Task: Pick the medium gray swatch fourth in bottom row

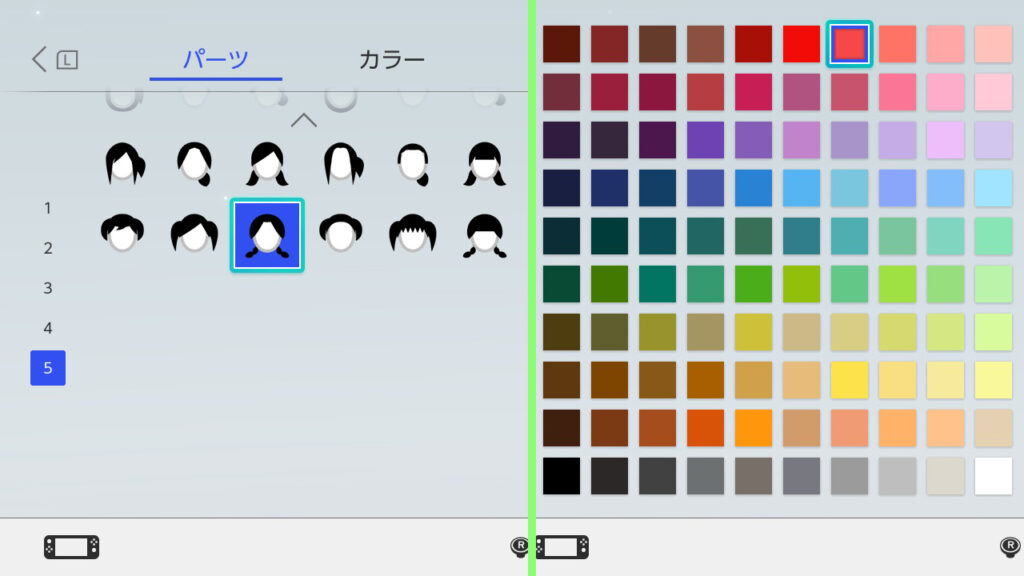Action: [705, 476]
